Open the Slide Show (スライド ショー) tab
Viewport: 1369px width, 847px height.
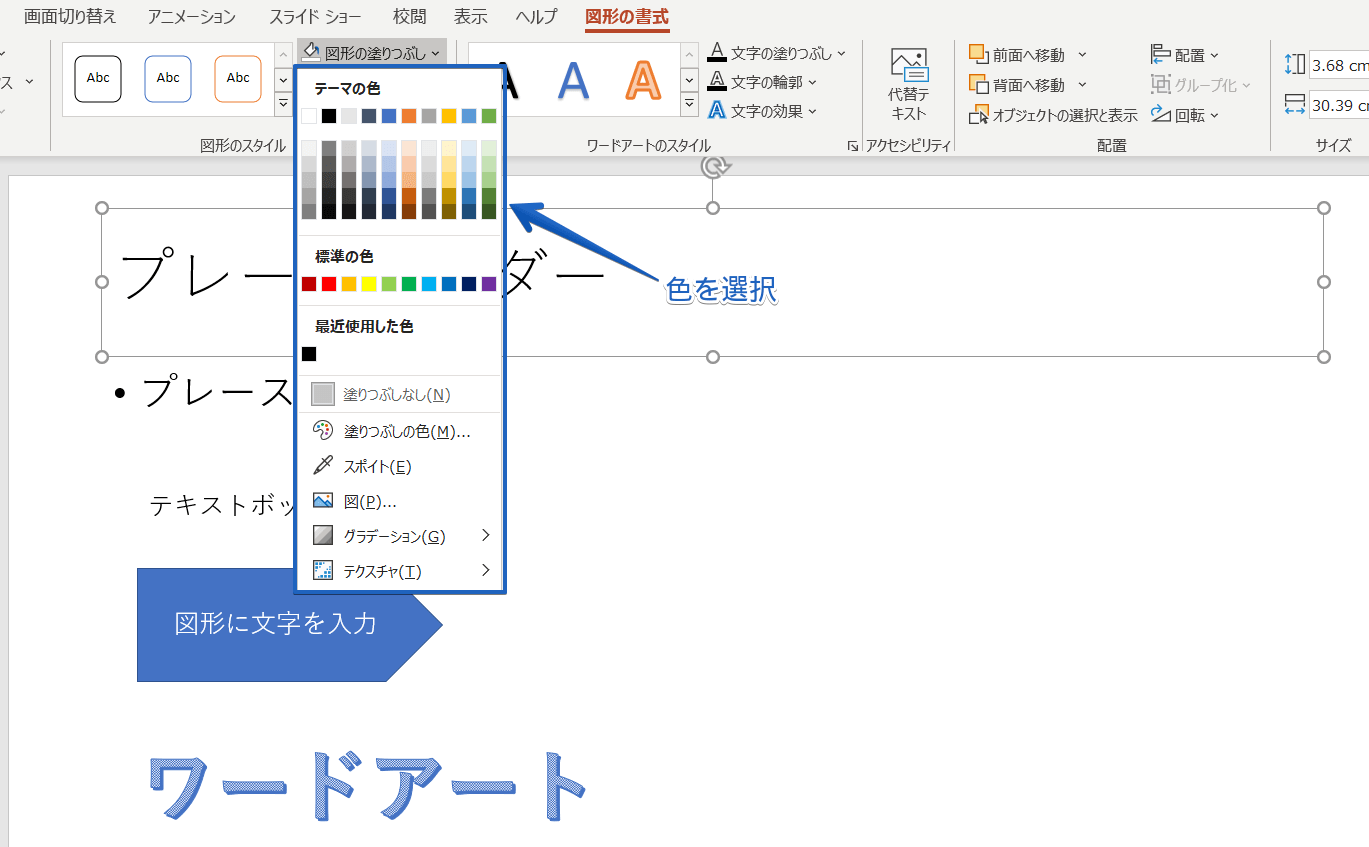(315, 17)
